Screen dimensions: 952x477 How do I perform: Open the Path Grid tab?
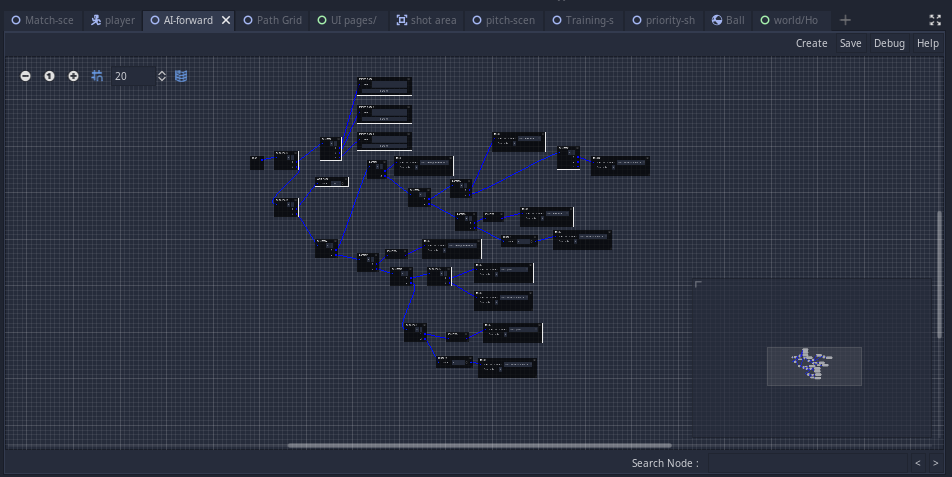[272, 20]
